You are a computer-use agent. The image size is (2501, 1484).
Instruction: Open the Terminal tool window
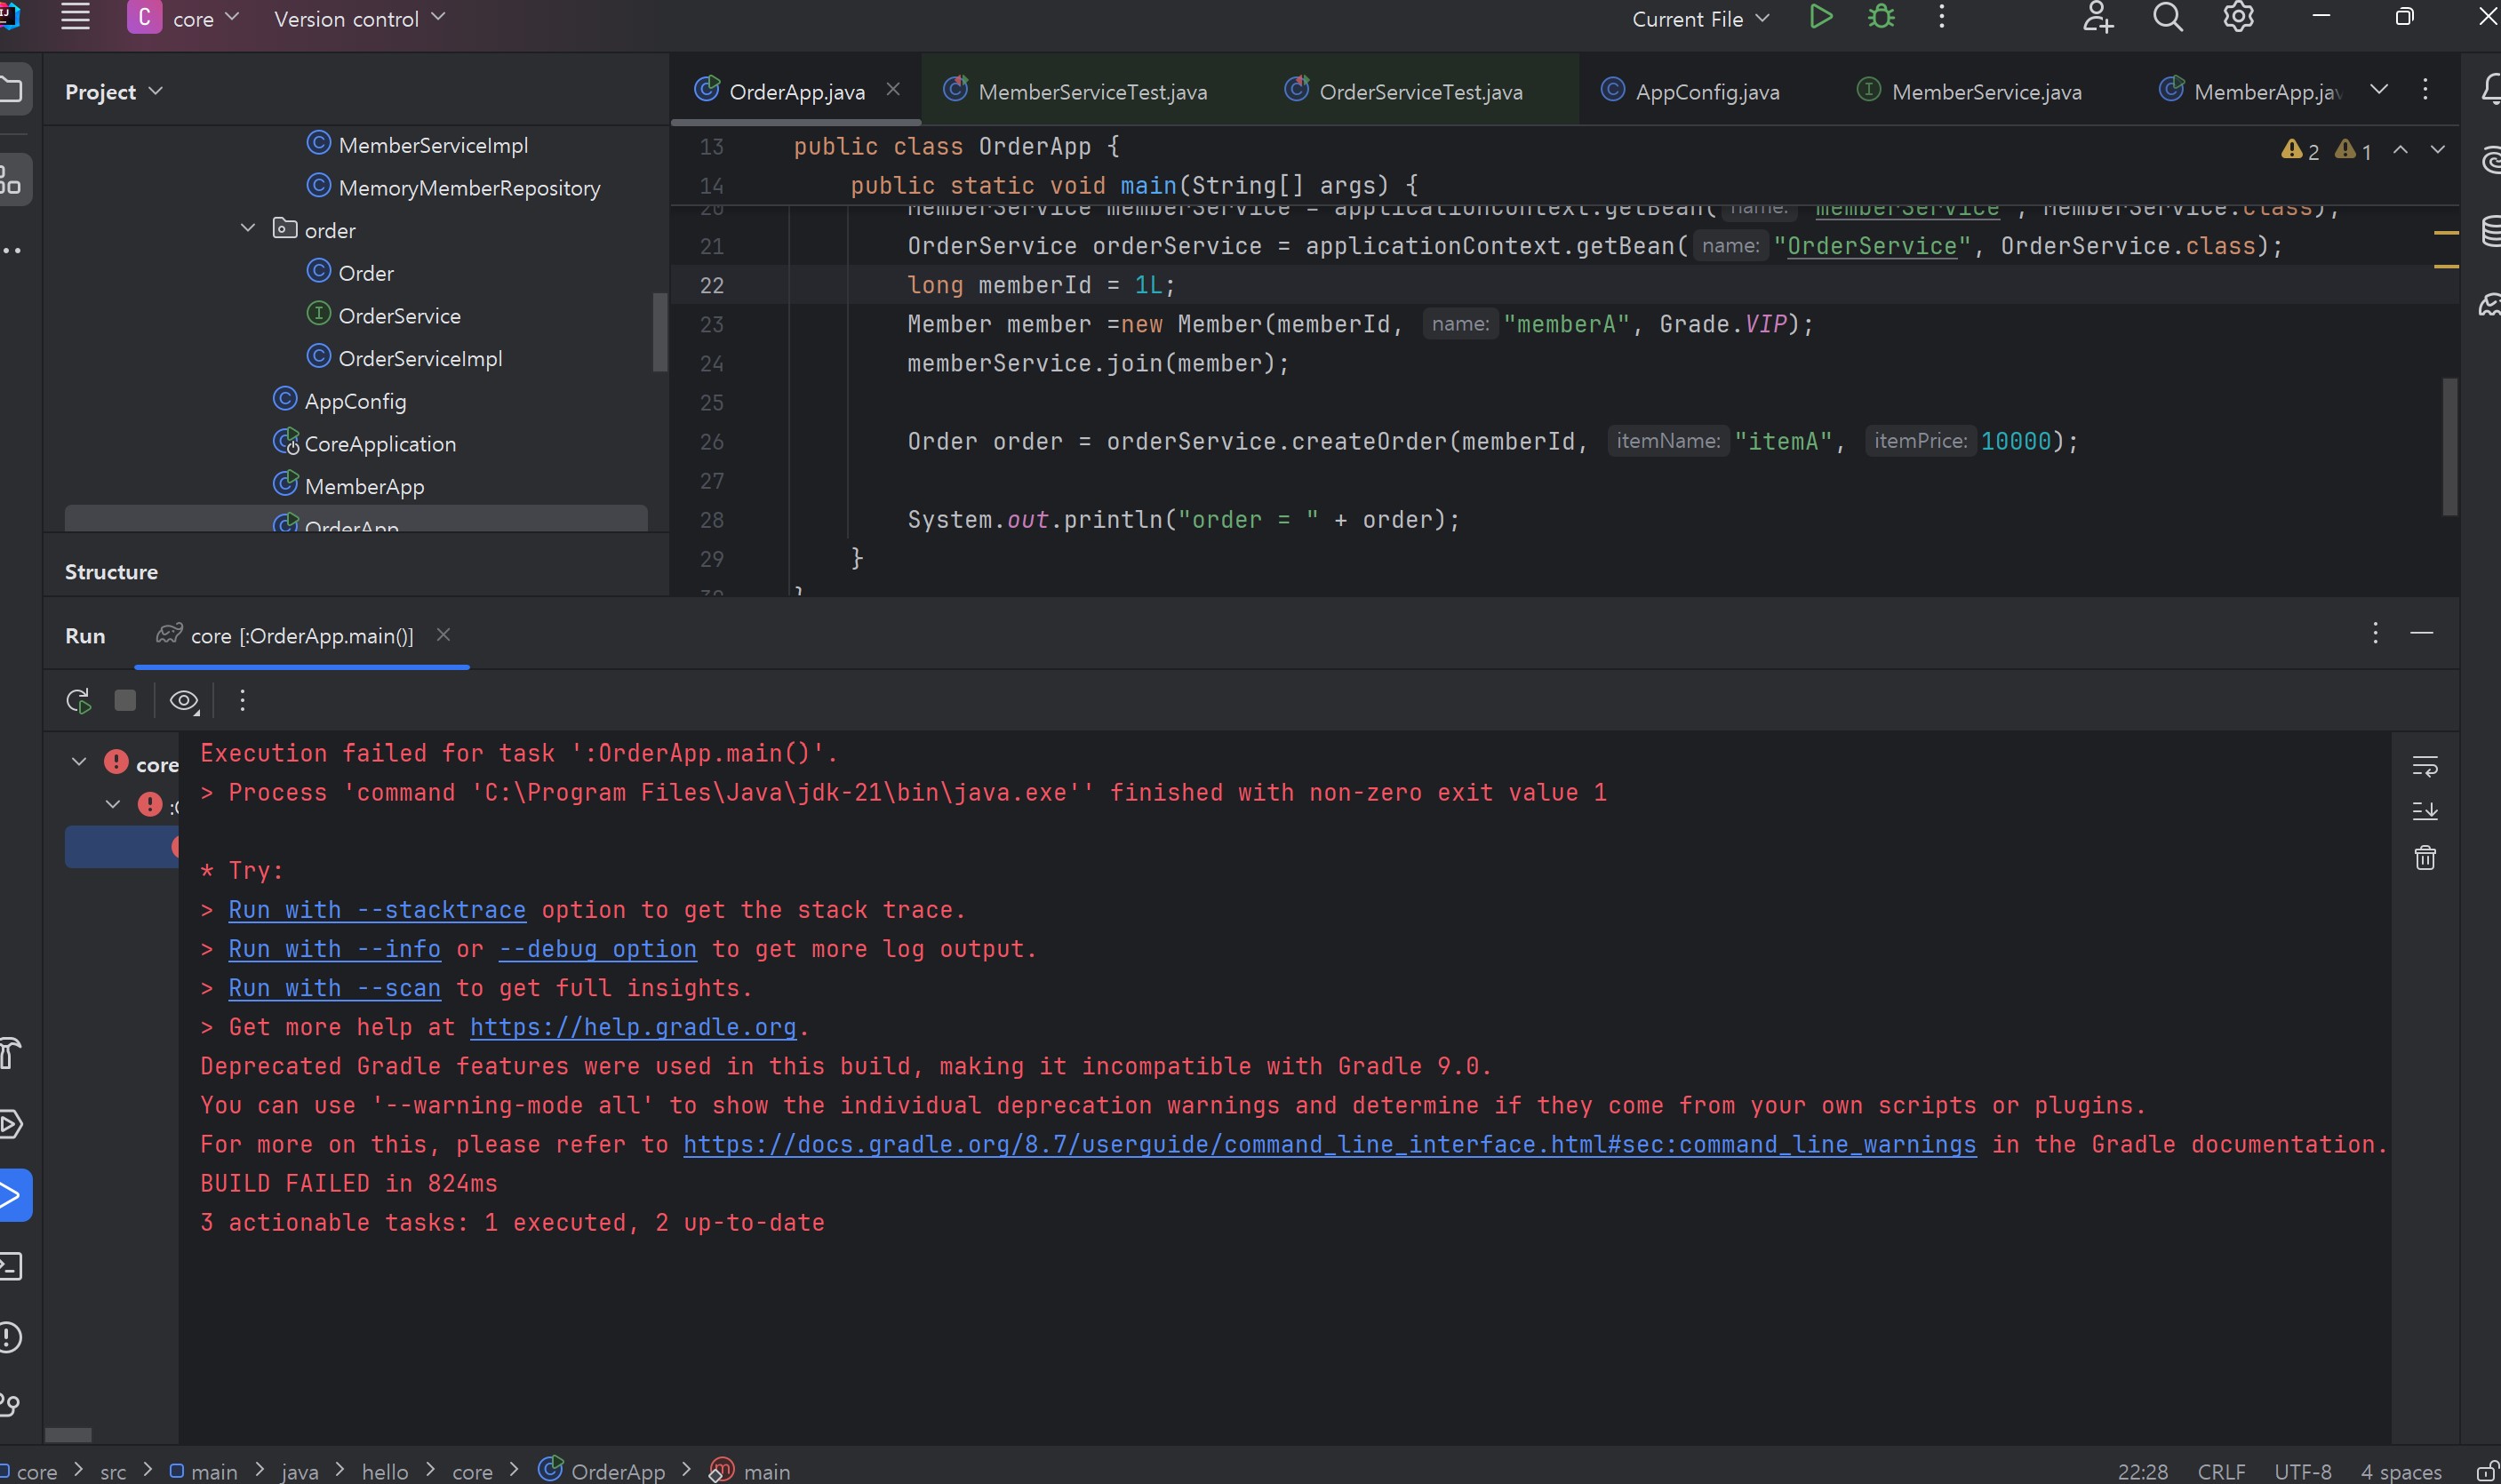click(11, 1266)
